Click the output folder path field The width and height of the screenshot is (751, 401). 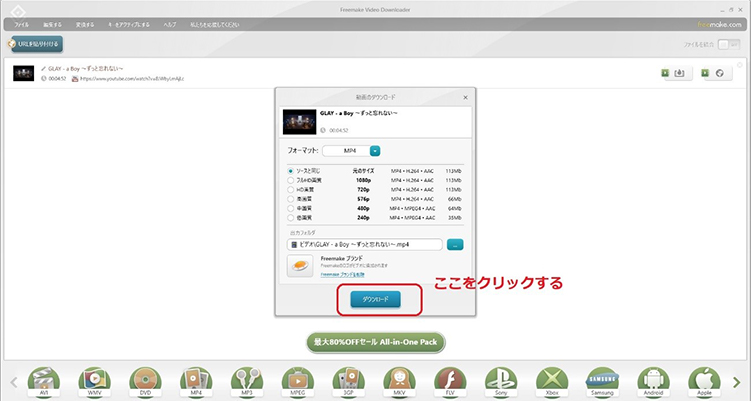(x=365, y=245)
